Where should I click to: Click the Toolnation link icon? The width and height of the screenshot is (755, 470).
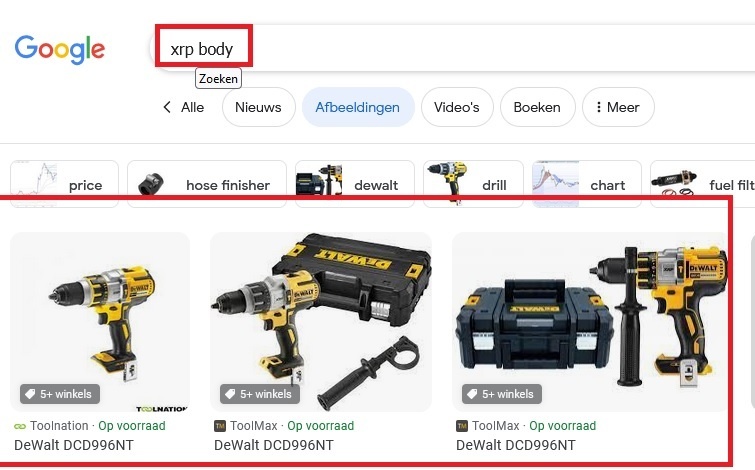point(20,426)
